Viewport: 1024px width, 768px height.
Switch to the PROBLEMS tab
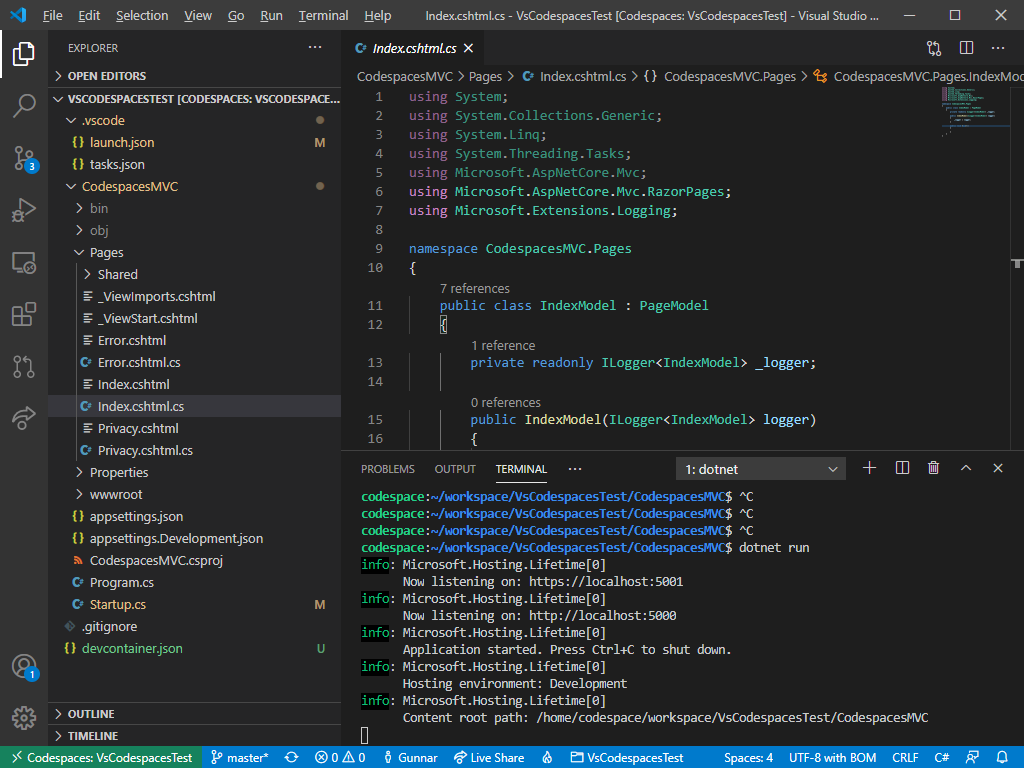tap(387, 468)
